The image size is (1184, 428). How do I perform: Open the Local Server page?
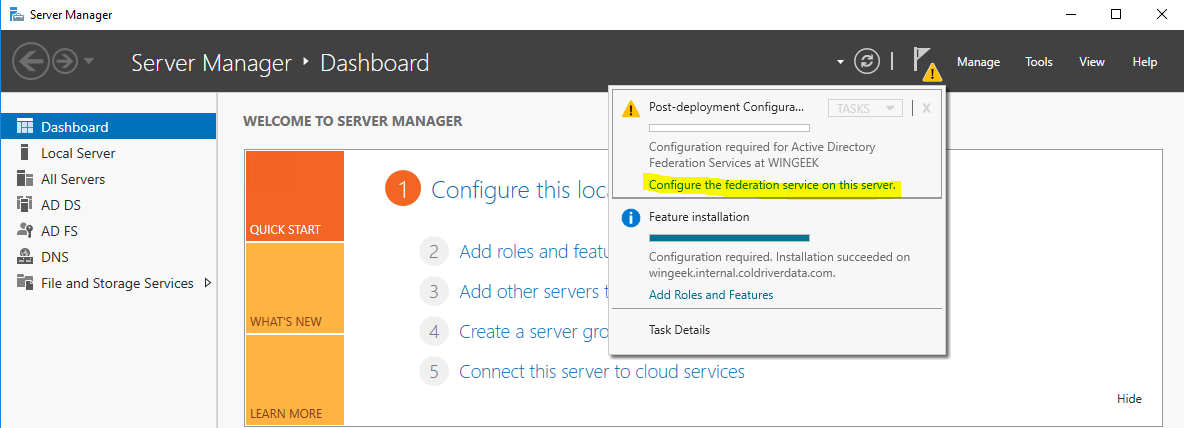77,153
